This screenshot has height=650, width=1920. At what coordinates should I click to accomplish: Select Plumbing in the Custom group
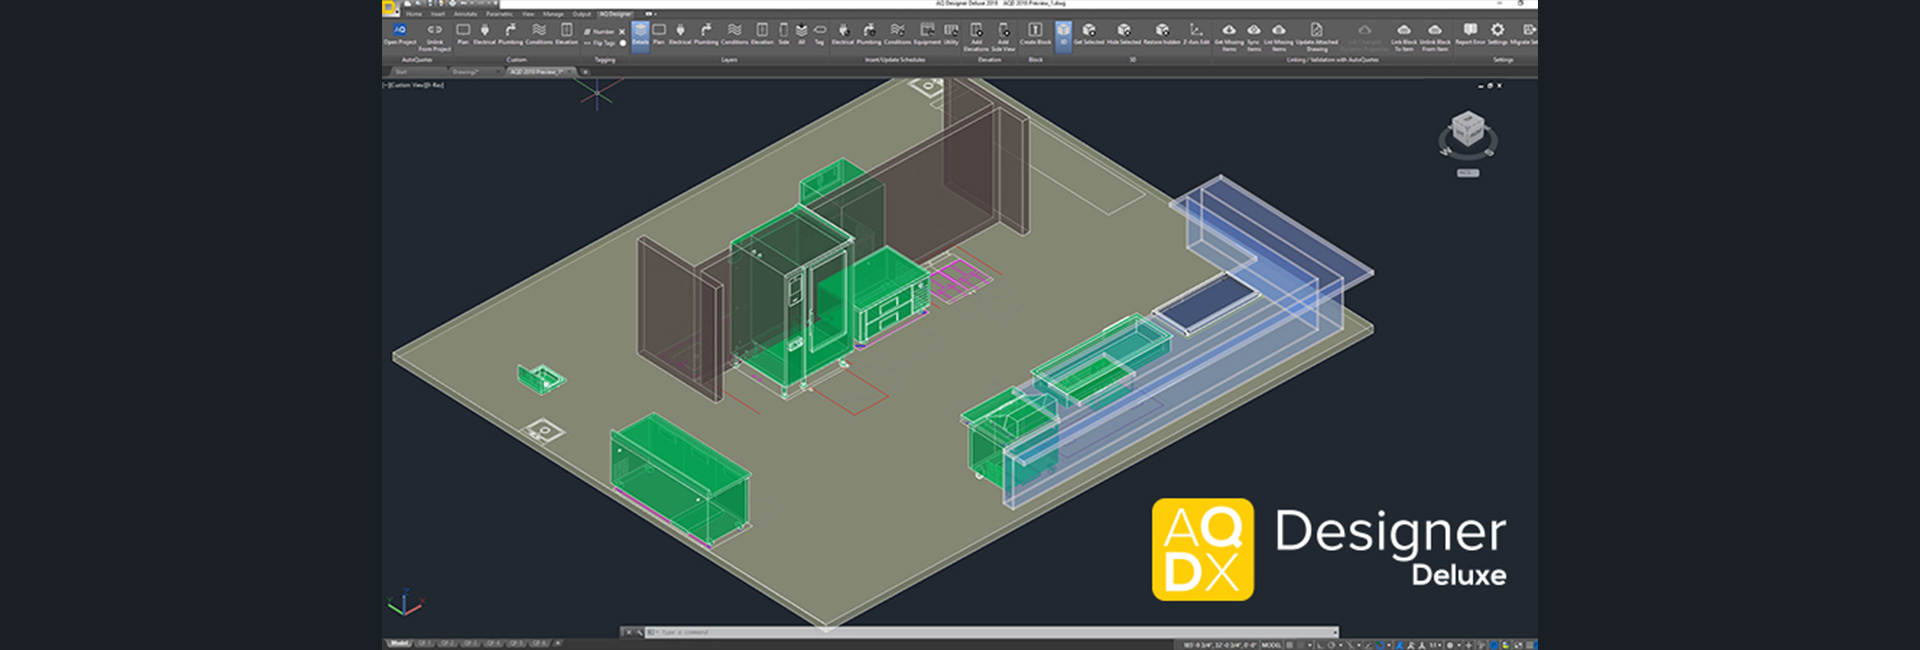(510, 34)
